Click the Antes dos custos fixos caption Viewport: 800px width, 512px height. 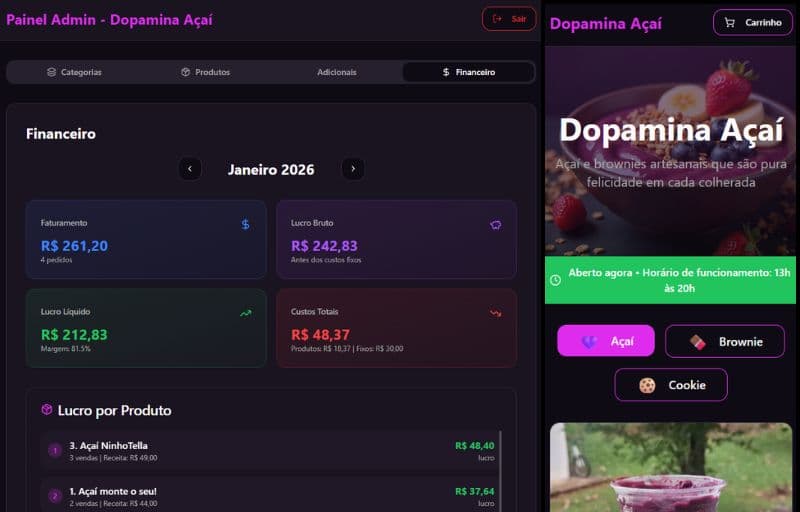pos(326,260)
